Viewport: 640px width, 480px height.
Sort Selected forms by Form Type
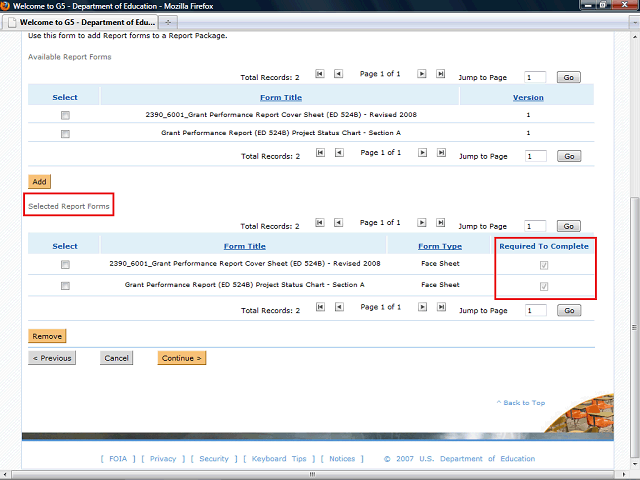[440, 246]
